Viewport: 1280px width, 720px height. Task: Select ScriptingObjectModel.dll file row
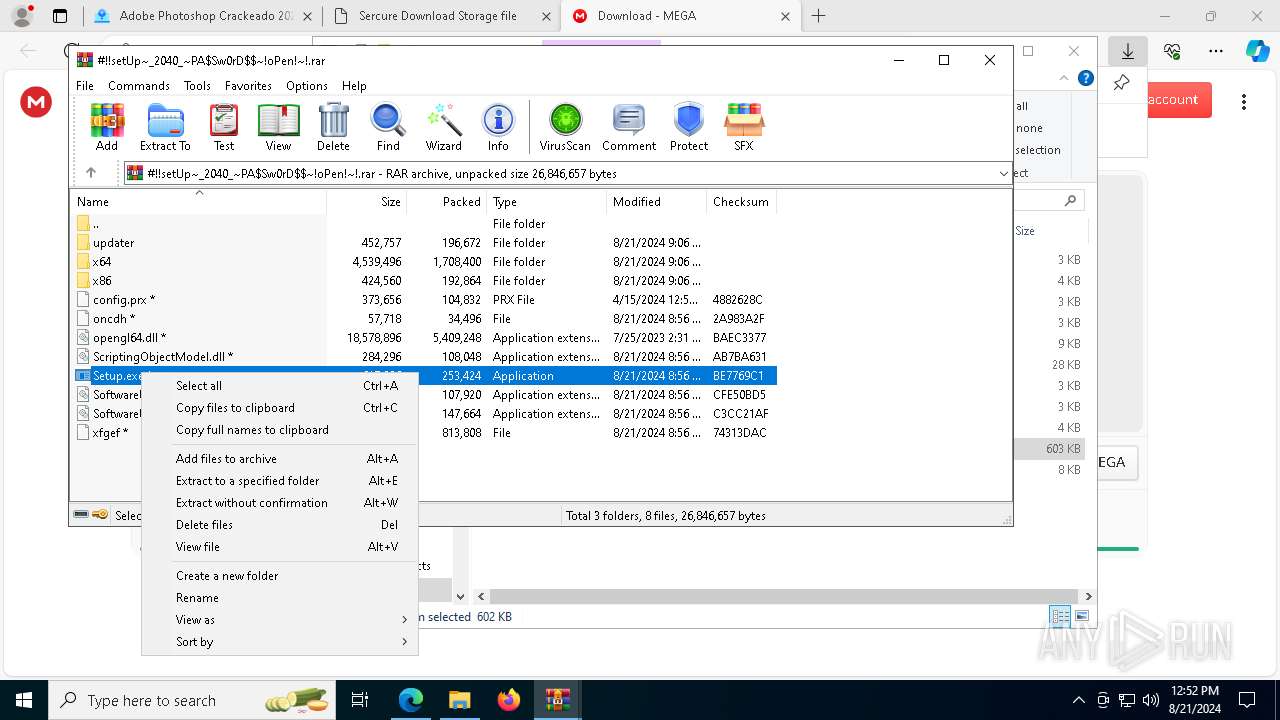[x=424, y=357]
